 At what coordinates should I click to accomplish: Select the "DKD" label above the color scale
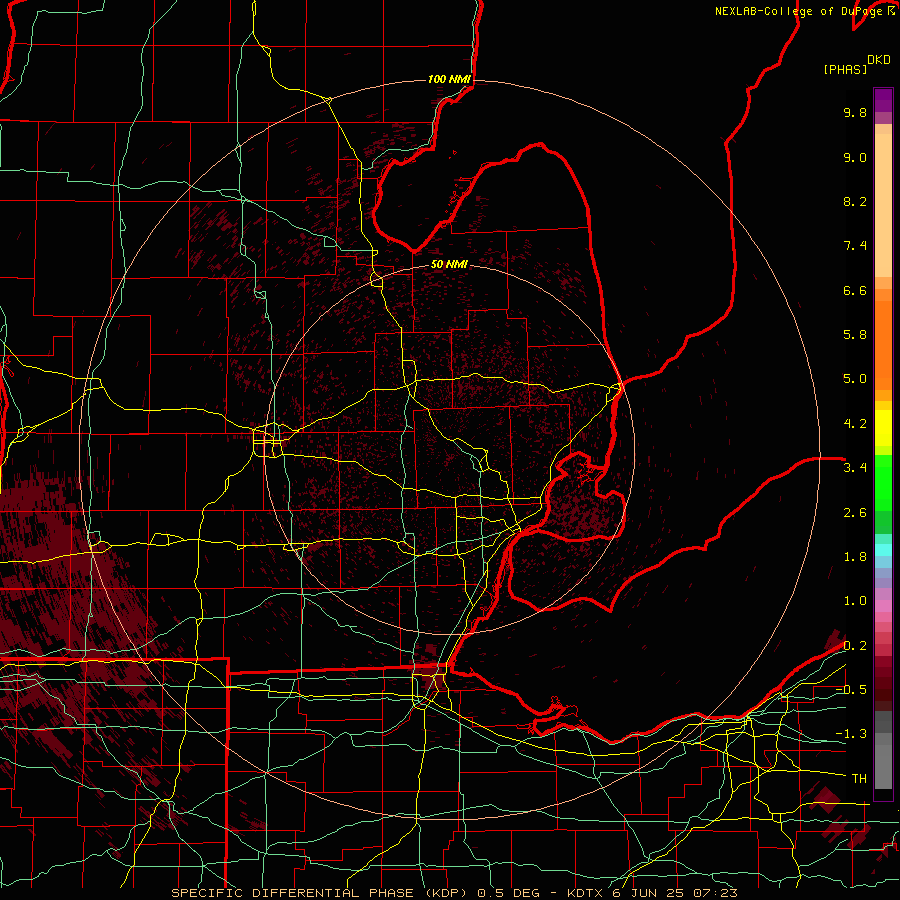pyautogui.click(x=879, y=60)
